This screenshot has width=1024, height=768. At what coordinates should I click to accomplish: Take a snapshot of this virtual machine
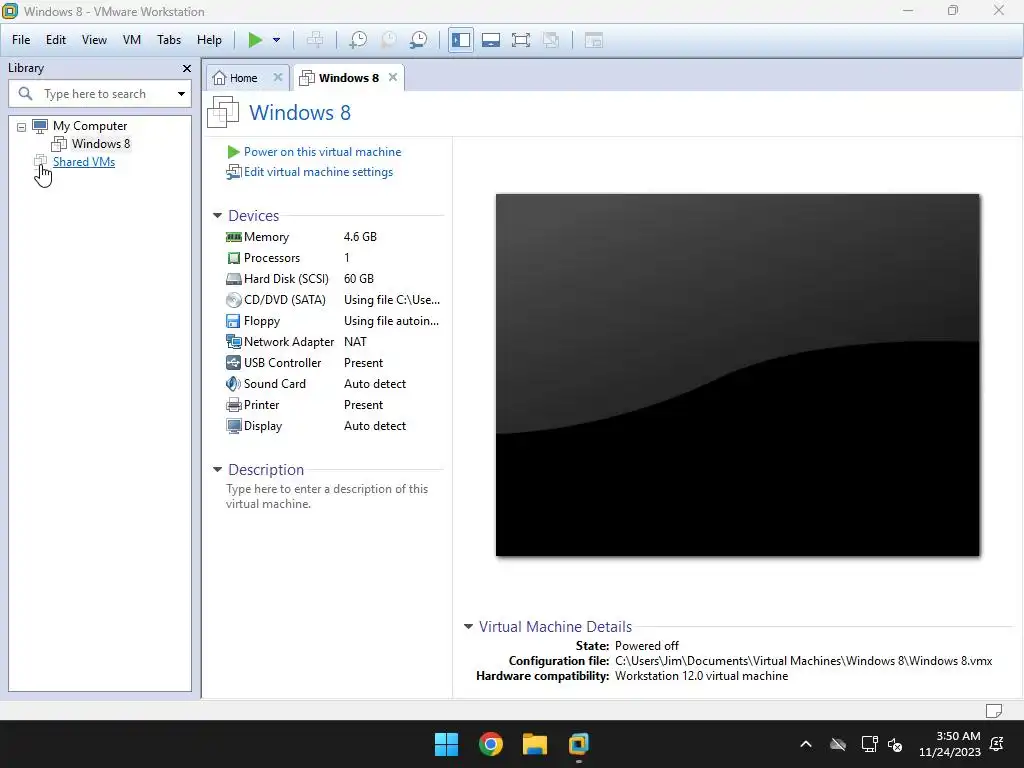(x=358, y=40)
